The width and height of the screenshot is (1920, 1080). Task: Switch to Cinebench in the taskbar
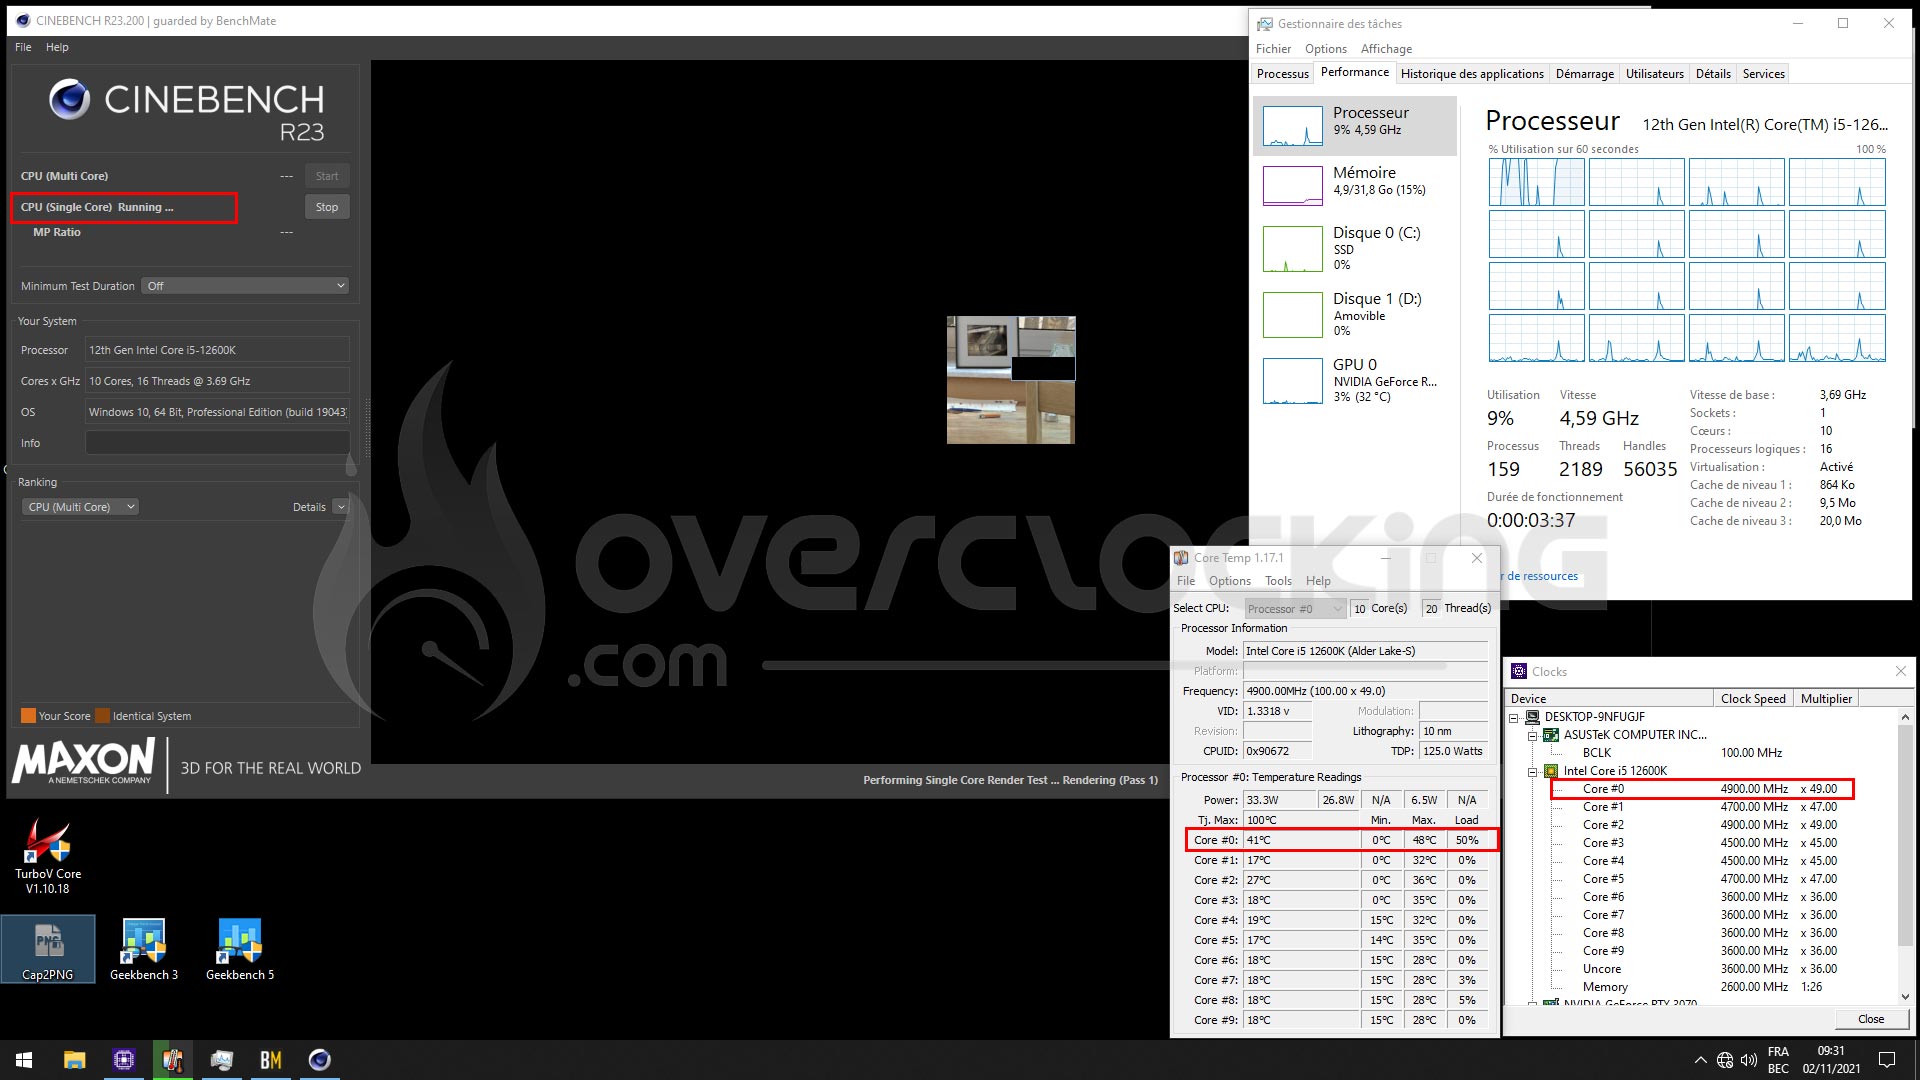pos(320,1060)
